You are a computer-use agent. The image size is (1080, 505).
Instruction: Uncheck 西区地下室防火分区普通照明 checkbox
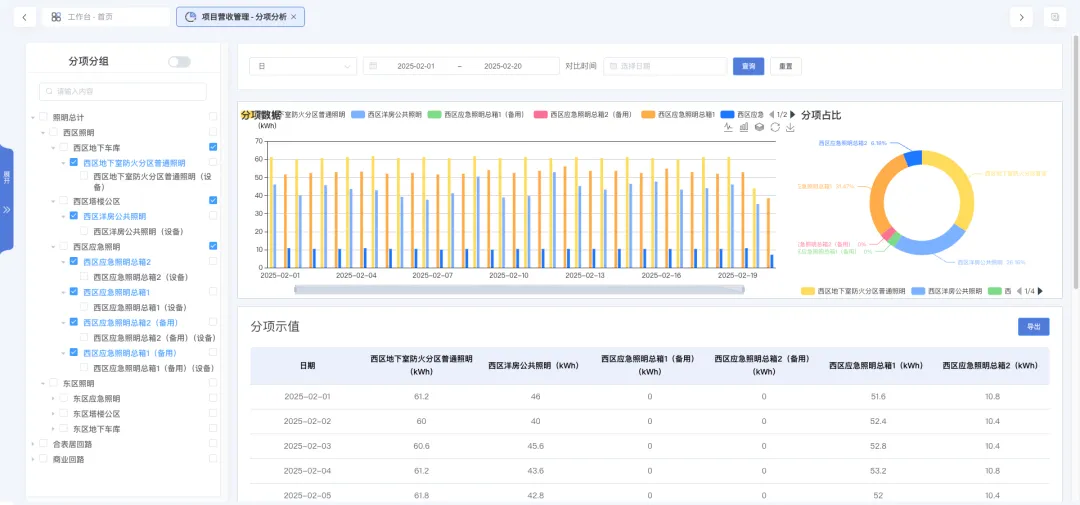75,162
